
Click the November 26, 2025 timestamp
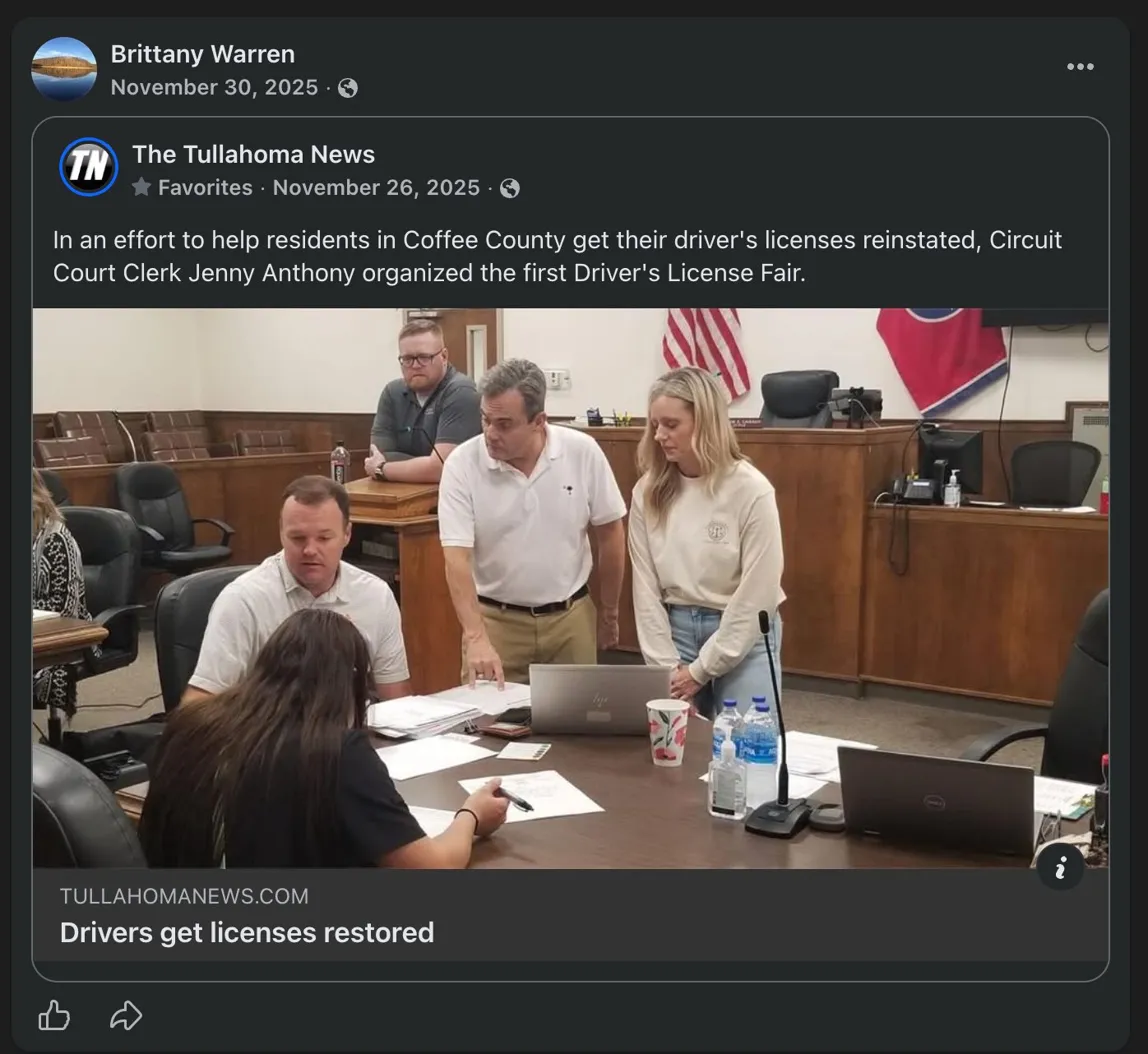(x=376, y=188)
